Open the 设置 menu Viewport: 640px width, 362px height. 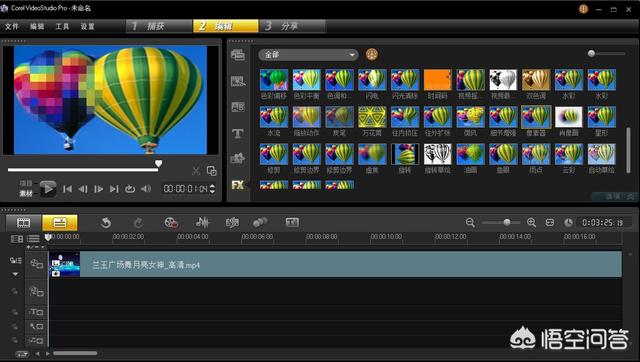point(87,26)
